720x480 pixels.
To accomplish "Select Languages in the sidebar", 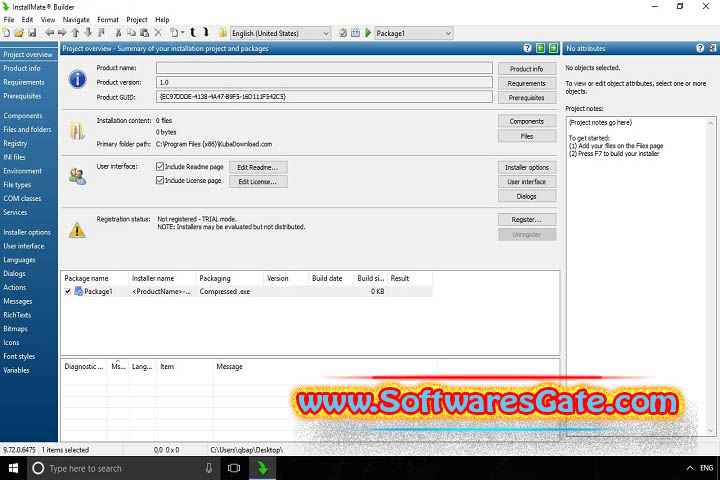I will pos(19,260).
